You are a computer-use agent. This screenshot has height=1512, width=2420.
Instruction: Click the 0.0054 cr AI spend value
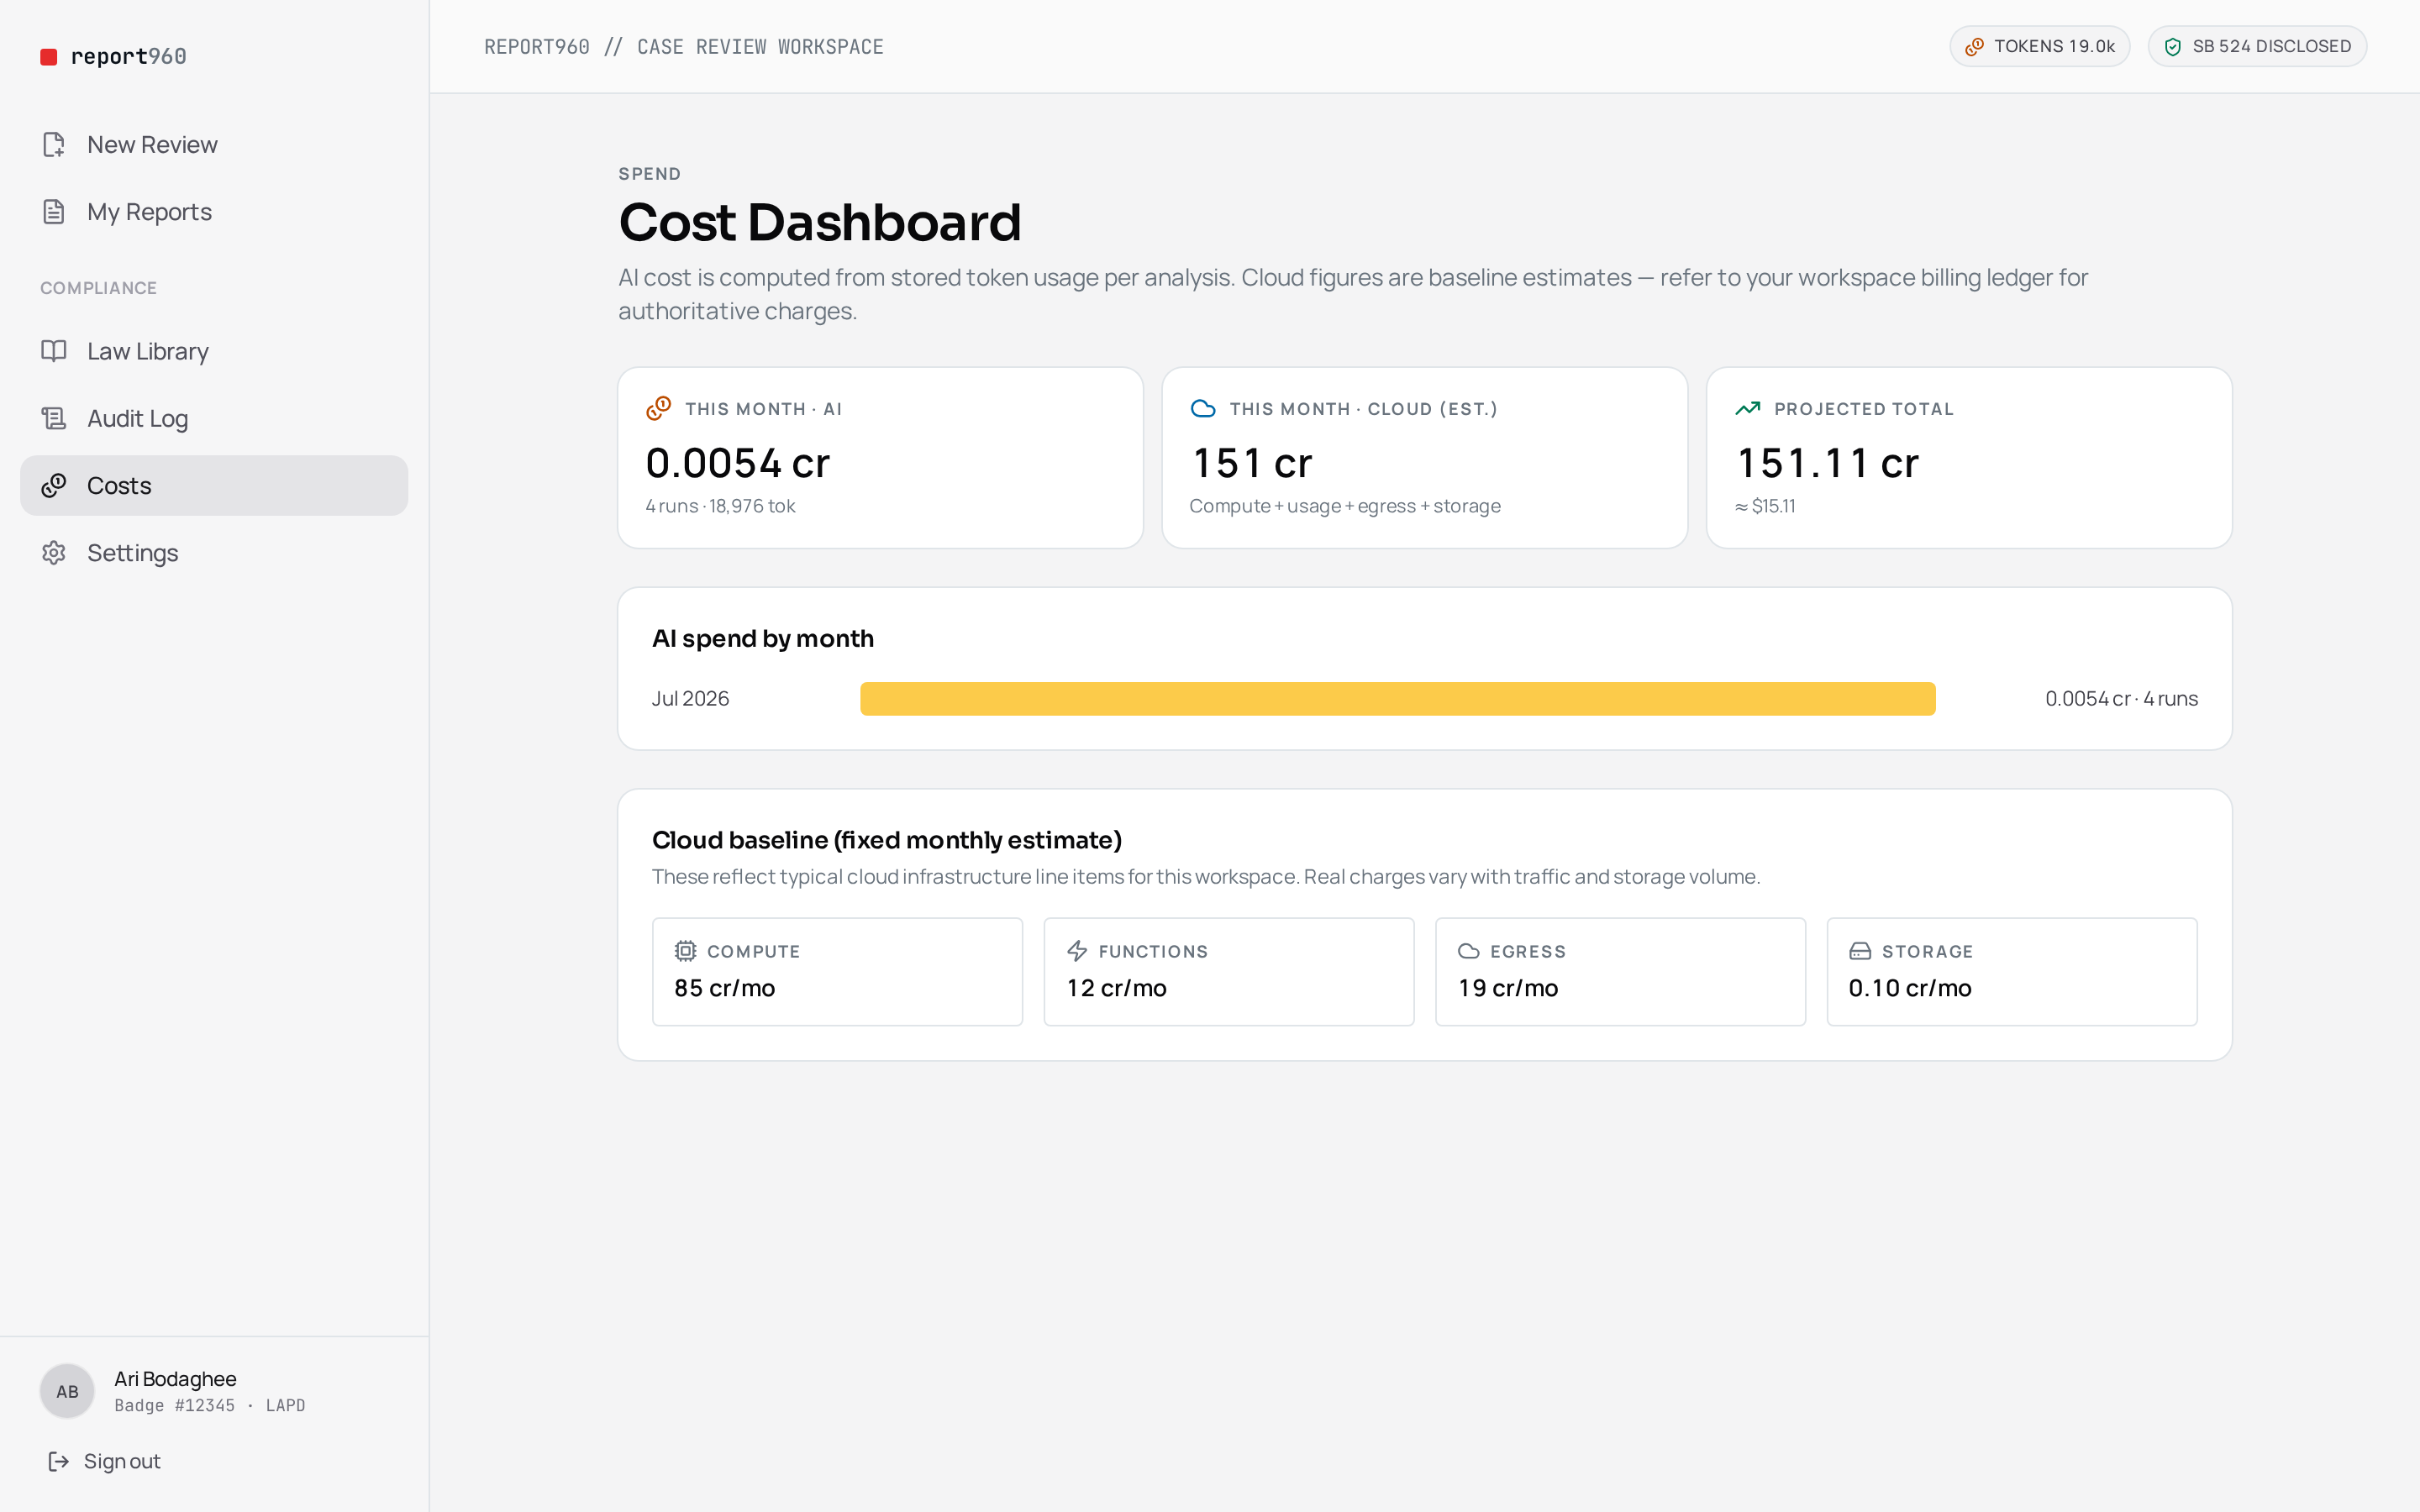click(x=738, y=463)
